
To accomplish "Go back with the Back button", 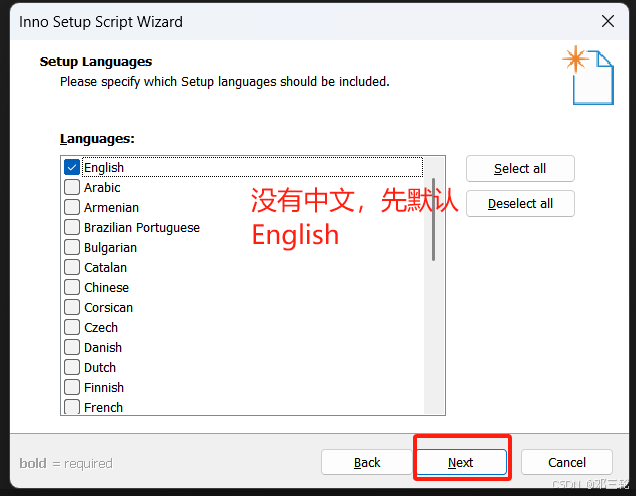I will pyautogui.click(x=367, y=462).
